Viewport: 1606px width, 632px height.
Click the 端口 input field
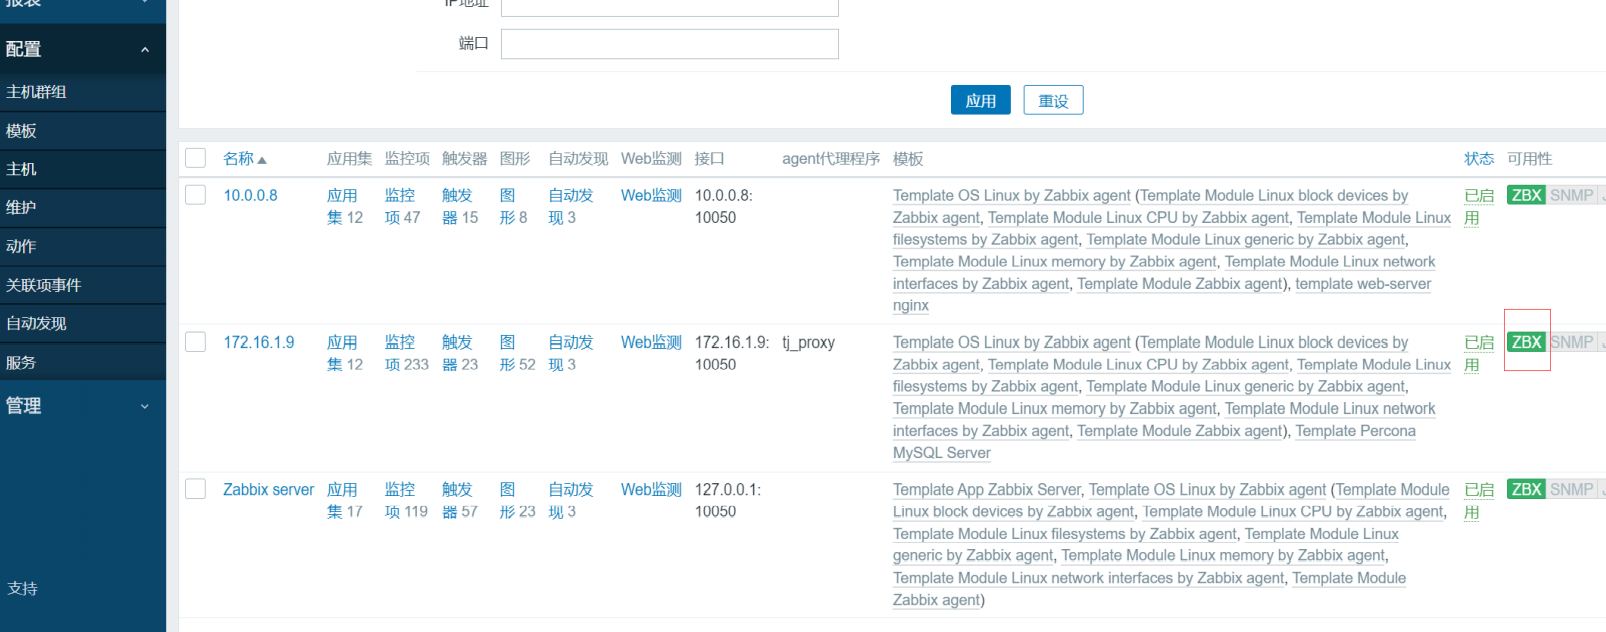tap(670, 44)
